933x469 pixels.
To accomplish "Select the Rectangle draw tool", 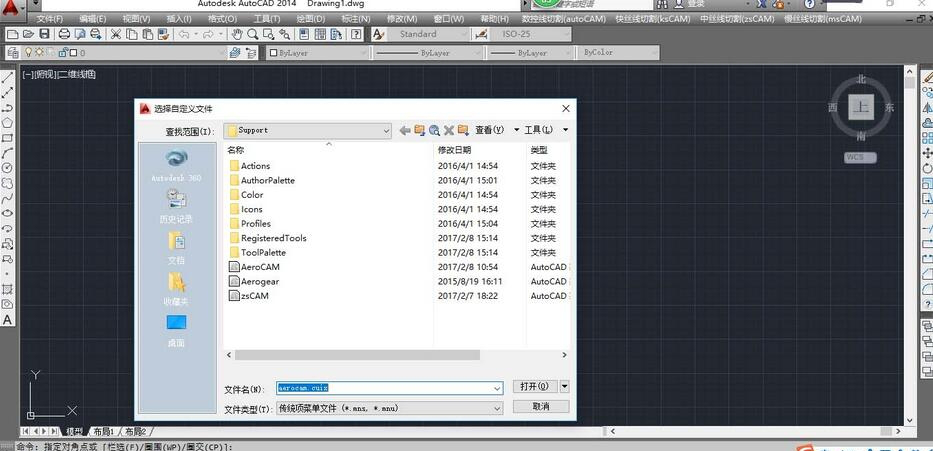I will 7,138.
